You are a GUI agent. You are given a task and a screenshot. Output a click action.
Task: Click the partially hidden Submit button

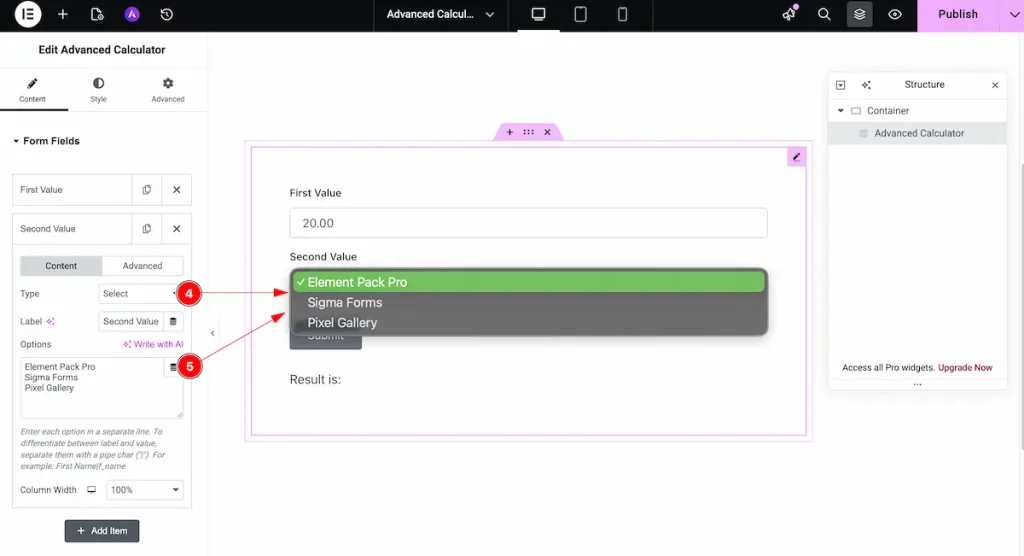pyautogui.click(x=325, y=342)
